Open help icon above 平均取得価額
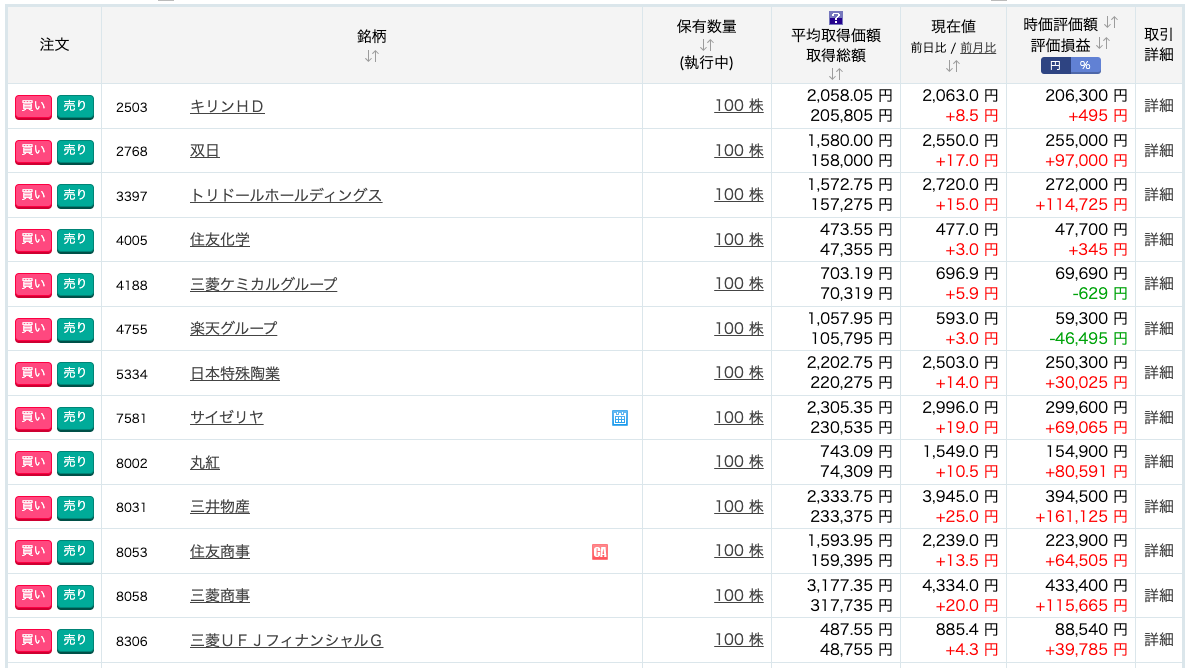This screenshot has width=1187, height=668. pos(836,18)
